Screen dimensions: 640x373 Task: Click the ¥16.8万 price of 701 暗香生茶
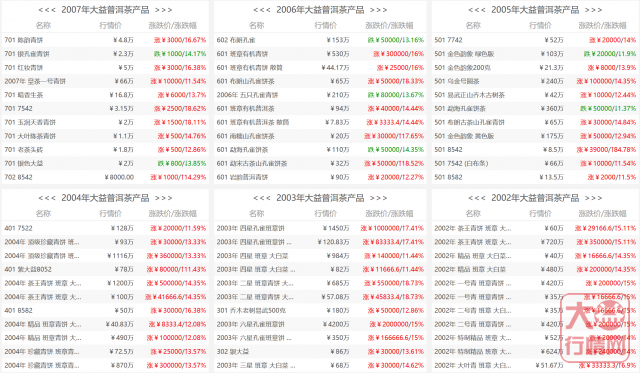tap(122, 95)
